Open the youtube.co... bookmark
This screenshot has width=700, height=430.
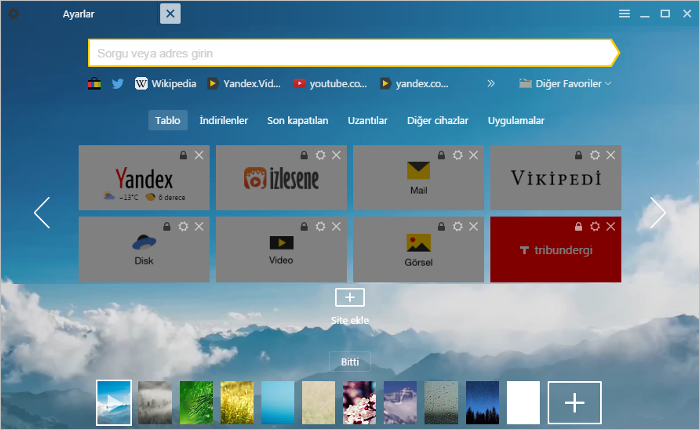click(x=330, y=83)
